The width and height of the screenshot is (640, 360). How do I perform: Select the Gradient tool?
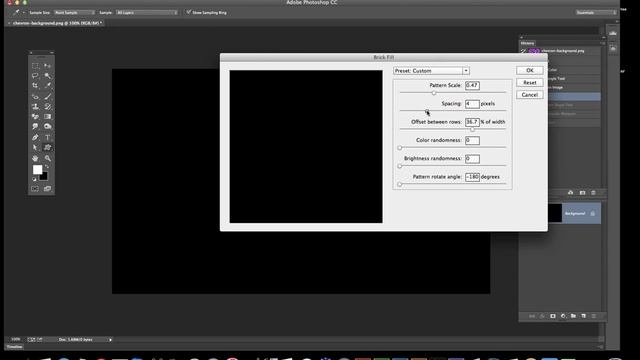pyautogui.click(x=47, y=117)
